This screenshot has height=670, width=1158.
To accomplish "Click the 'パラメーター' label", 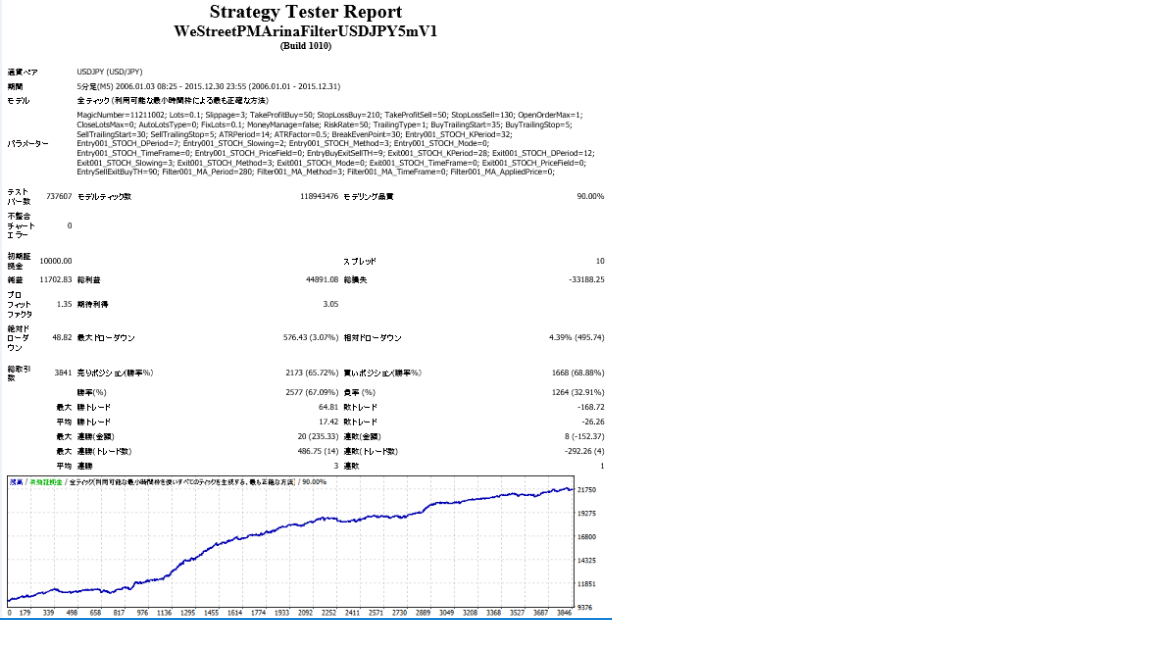I will pos(28,144).
